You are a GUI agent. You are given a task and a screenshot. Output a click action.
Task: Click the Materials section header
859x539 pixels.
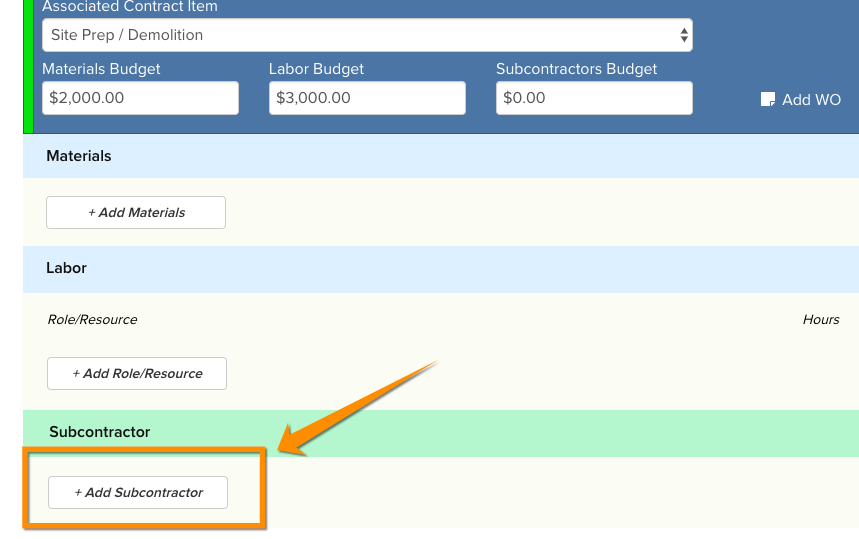(441, 156)
